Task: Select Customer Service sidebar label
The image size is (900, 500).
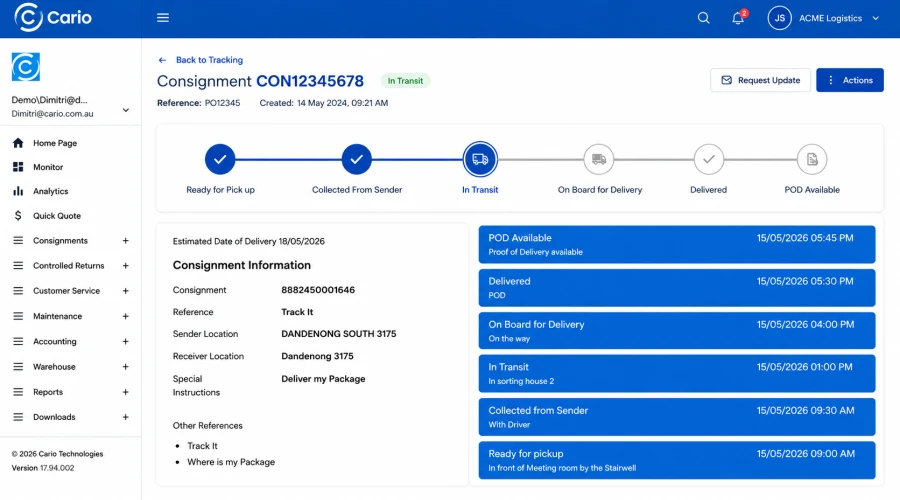Action: [x=66, y=291]
